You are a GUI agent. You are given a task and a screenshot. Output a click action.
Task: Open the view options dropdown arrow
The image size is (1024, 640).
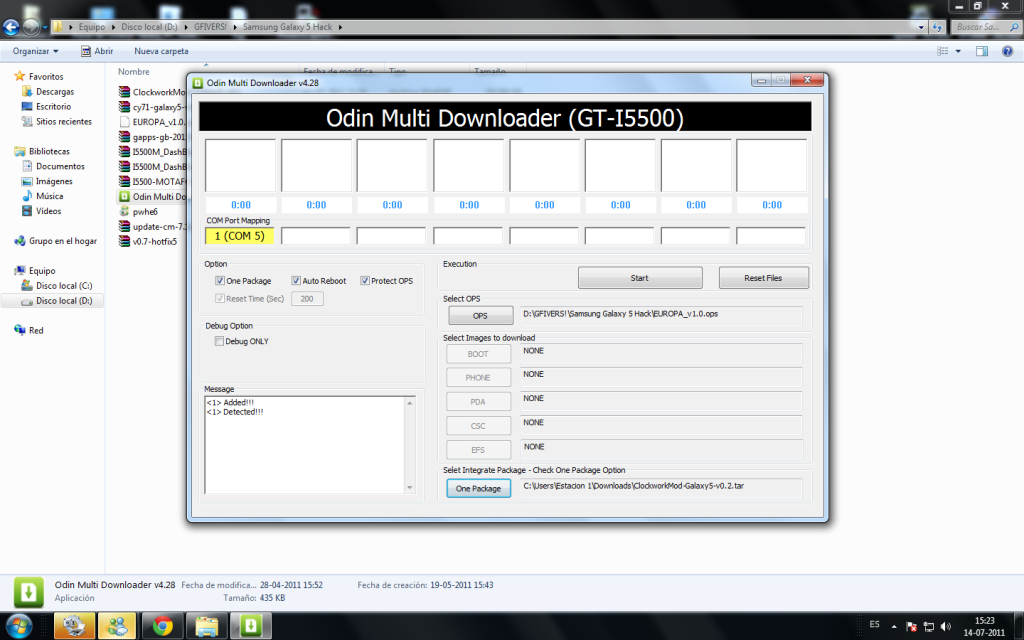click(958, 51)
